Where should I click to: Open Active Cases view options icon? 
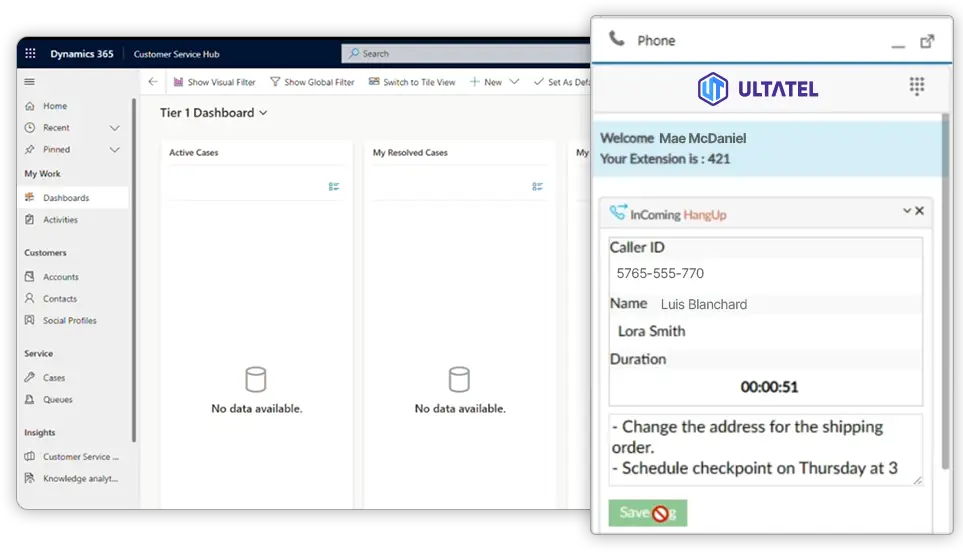pos(334,186)
